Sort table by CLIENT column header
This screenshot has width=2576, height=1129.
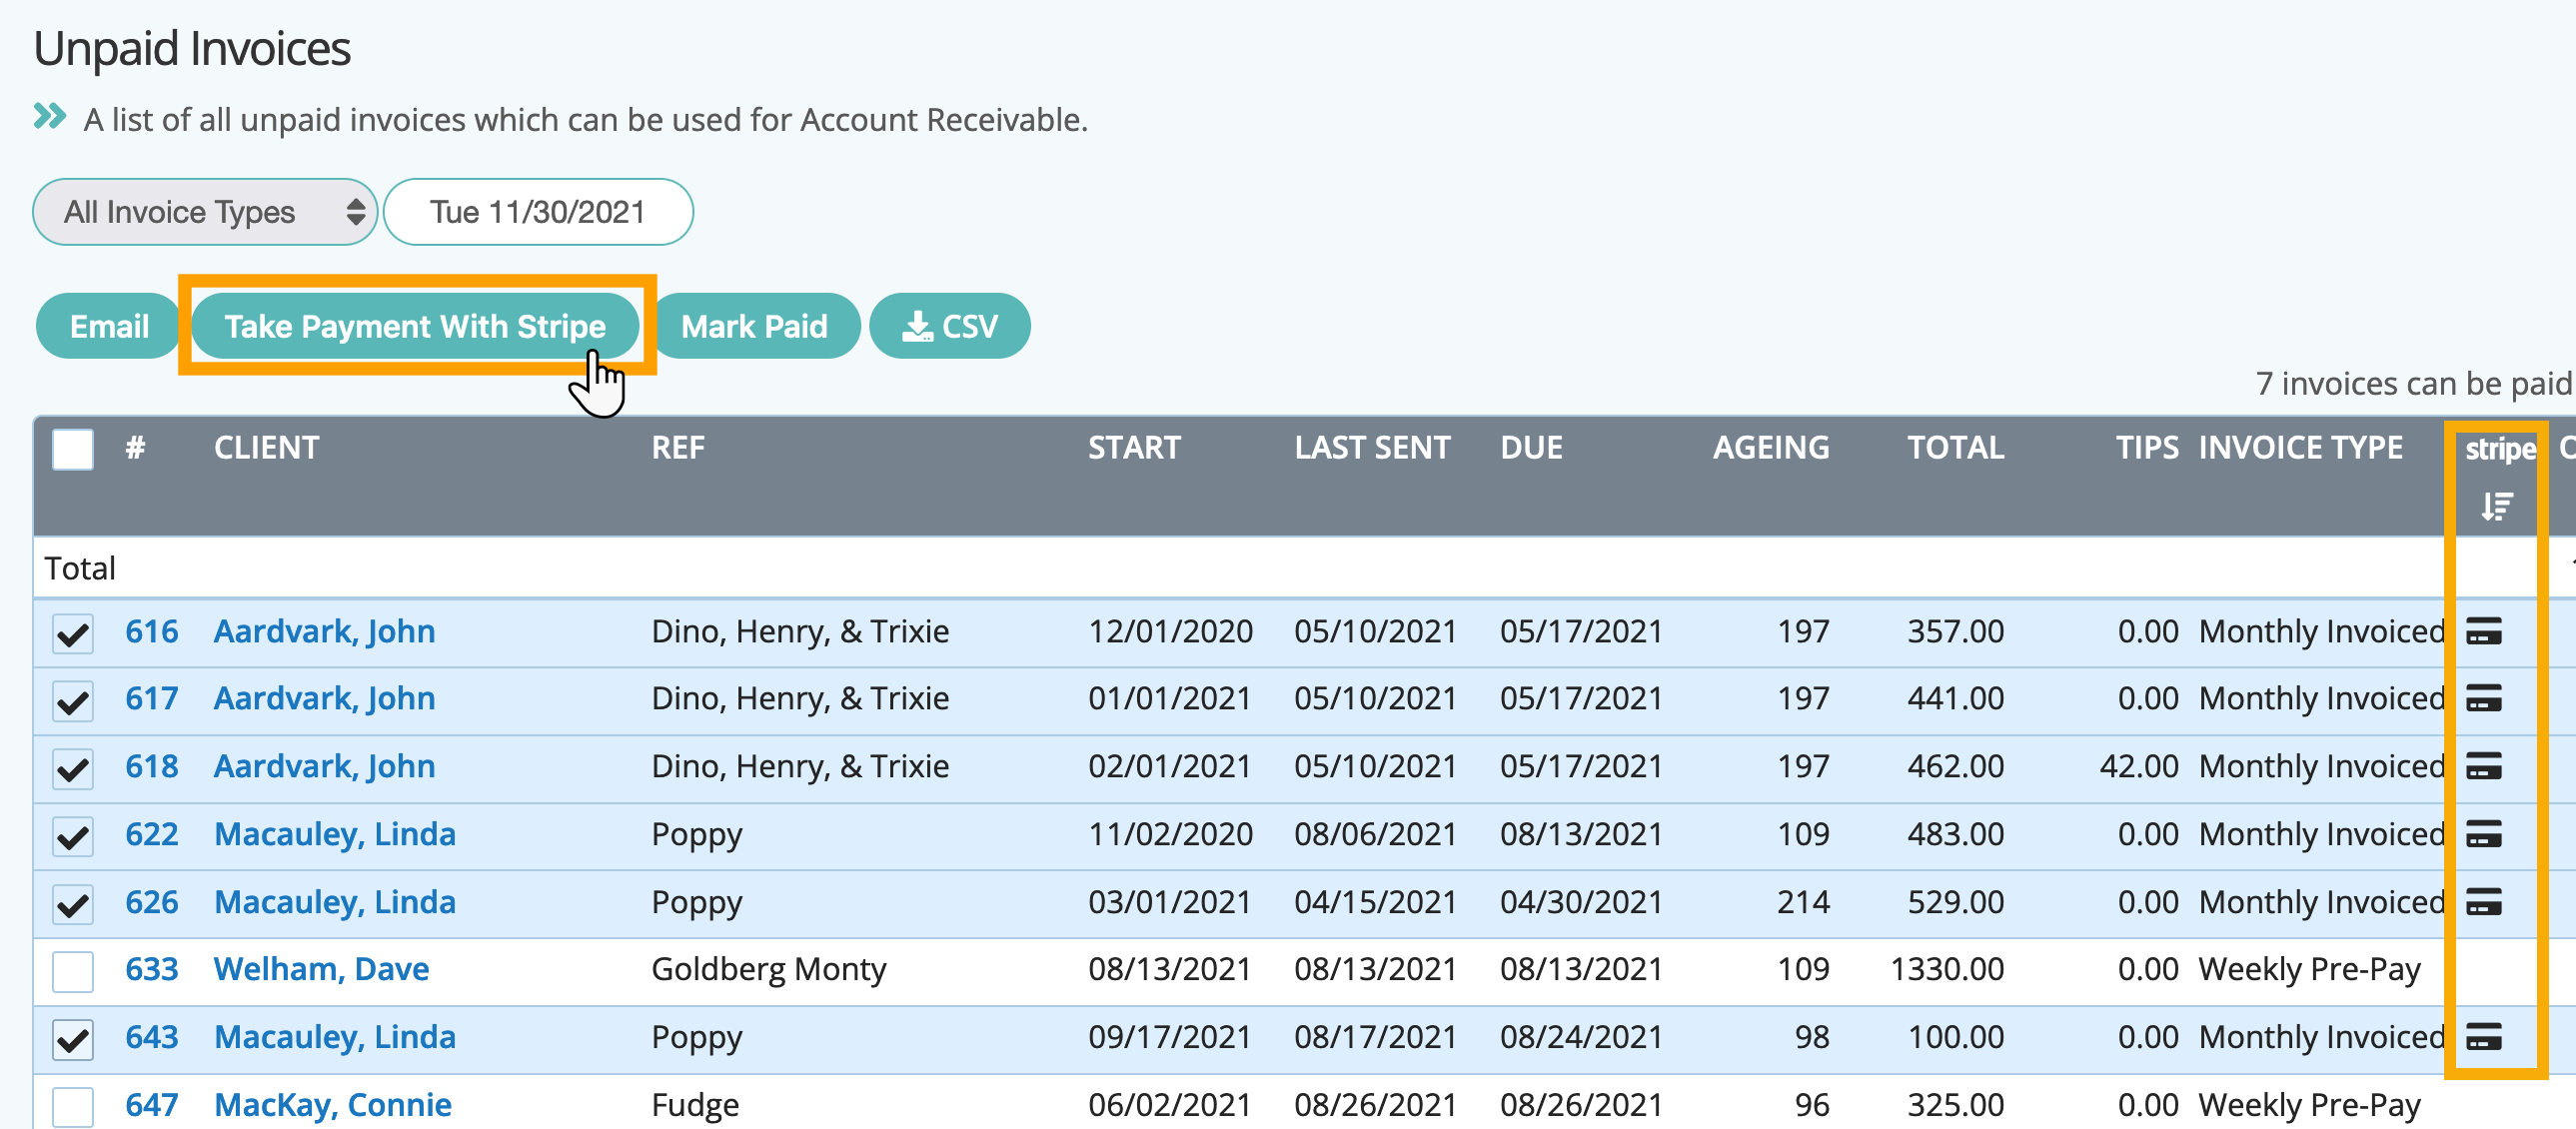[x=266, y=447]
